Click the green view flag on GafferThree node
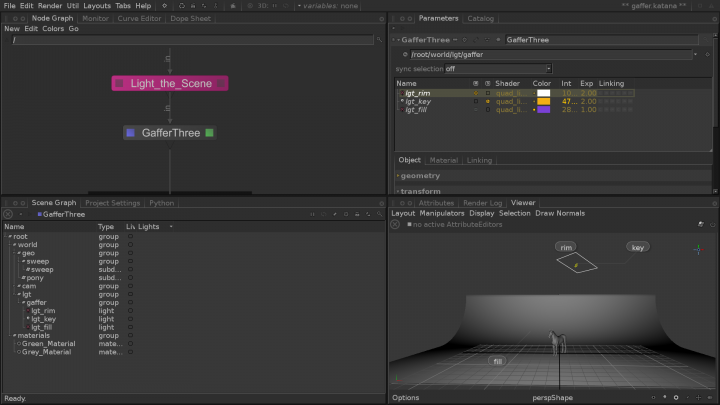The image size is (720, 405). coord(209,132)
